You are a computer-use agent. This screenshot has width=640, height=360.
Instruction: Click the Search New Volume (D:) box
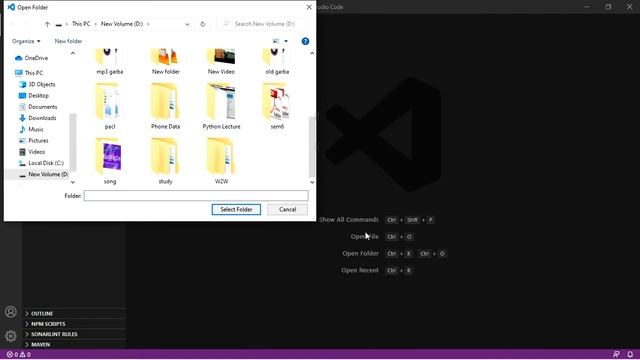tap(264, 24)
